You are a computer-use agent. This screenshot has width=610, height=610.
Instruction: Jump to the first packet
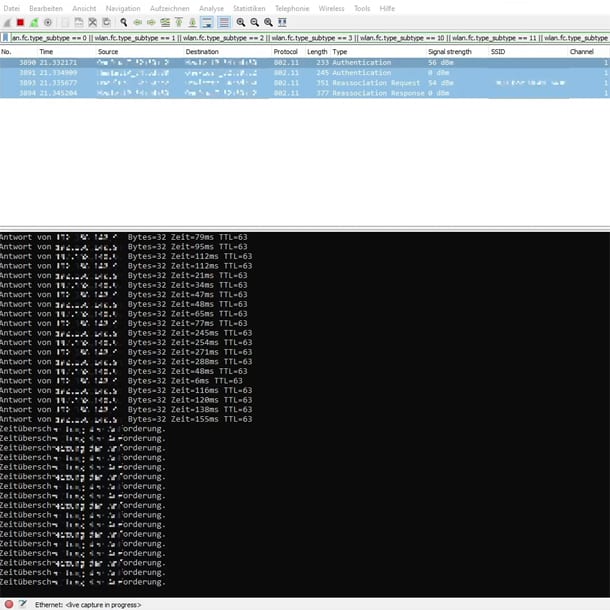click(179, 22)
